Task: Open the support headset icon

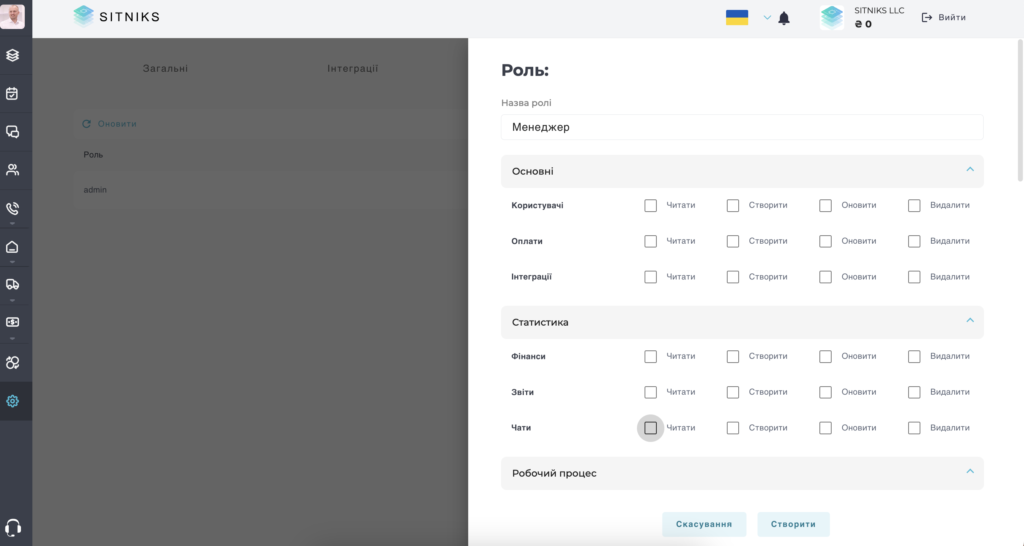Action: [x=12, y=527]
